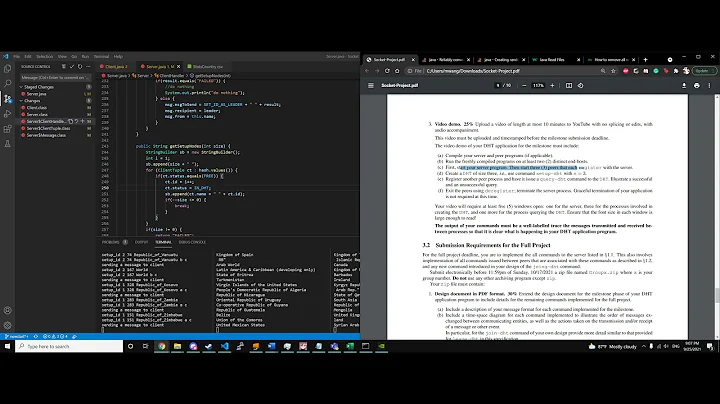Open the Help menu in VS Code
Viewport: 720px width, 404px height.
click(118, 56)
